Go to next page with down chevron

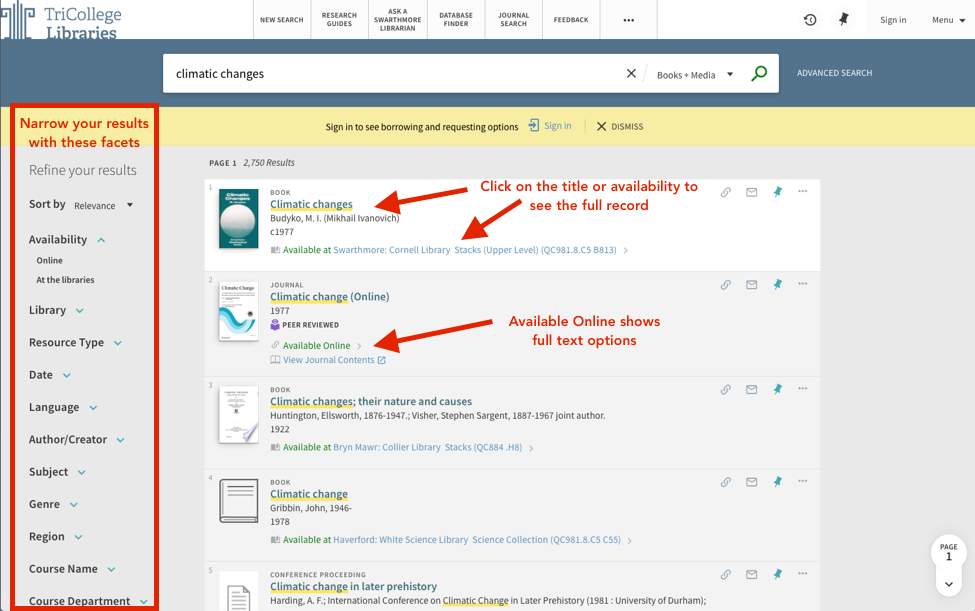pyautogui.click(x=949, y=584)
